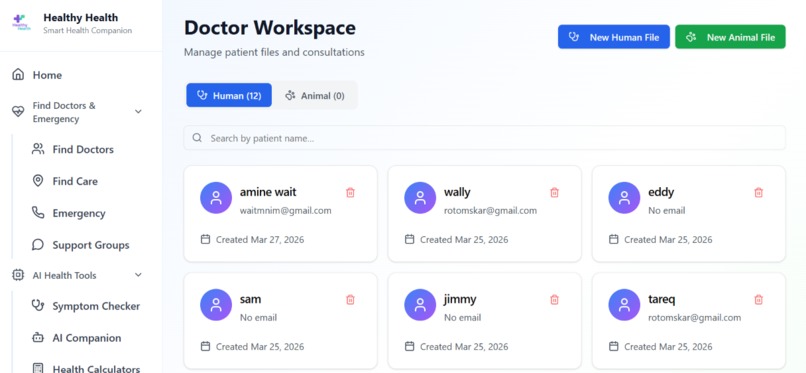This screenshot has height=373, width=806.
Task: Click the phone icon next to Emergency
Action: tap(38, 213)
